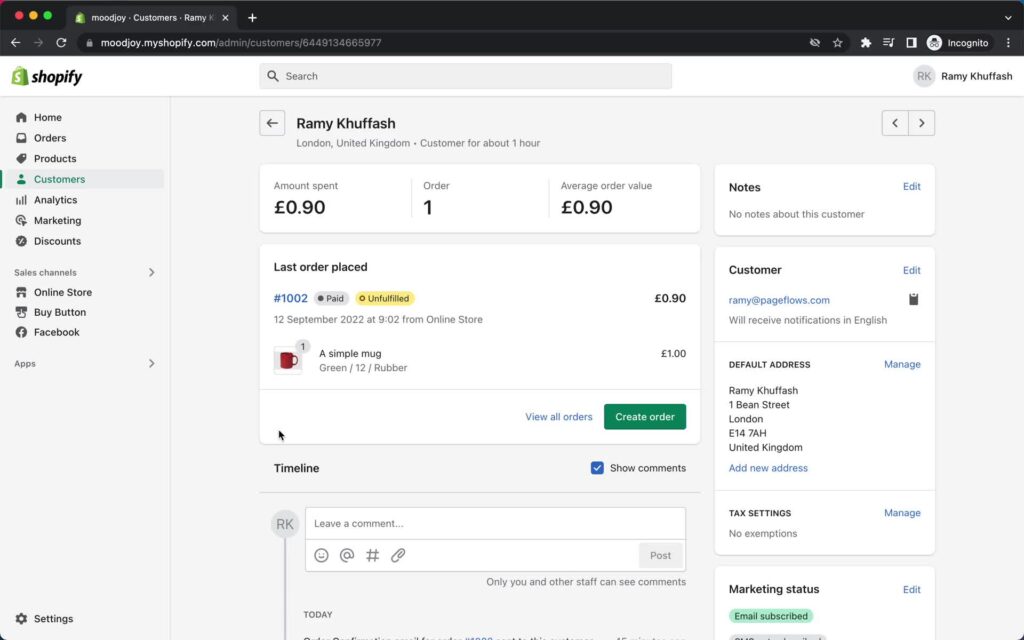
Task: Open order #1002
Action: [x=290, y=297]
